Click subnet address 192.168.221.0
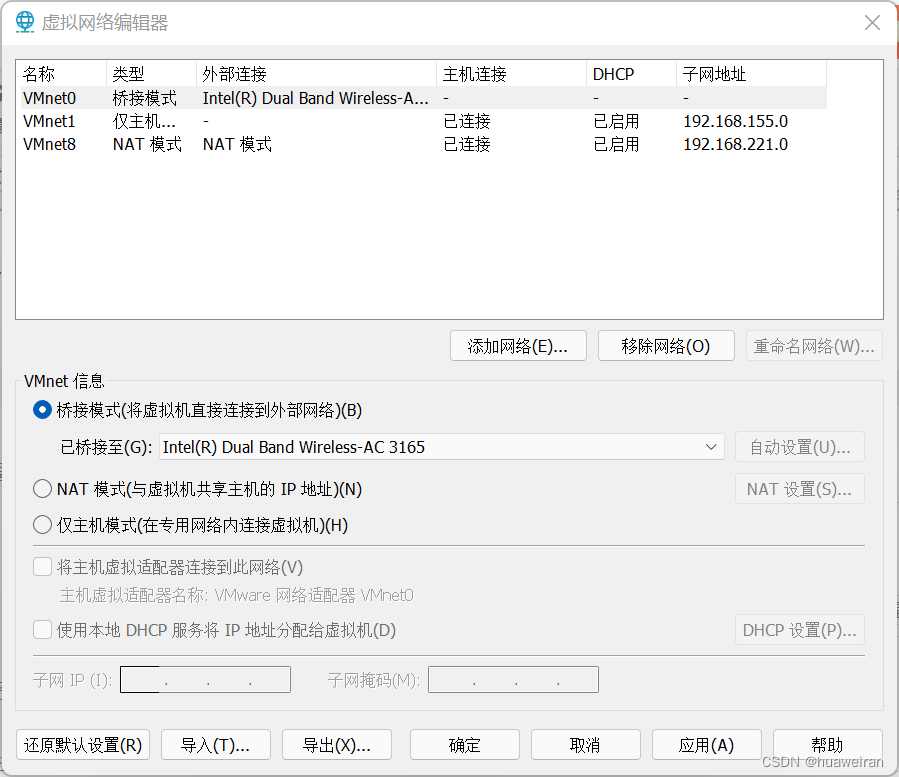 tap(736, 144)
